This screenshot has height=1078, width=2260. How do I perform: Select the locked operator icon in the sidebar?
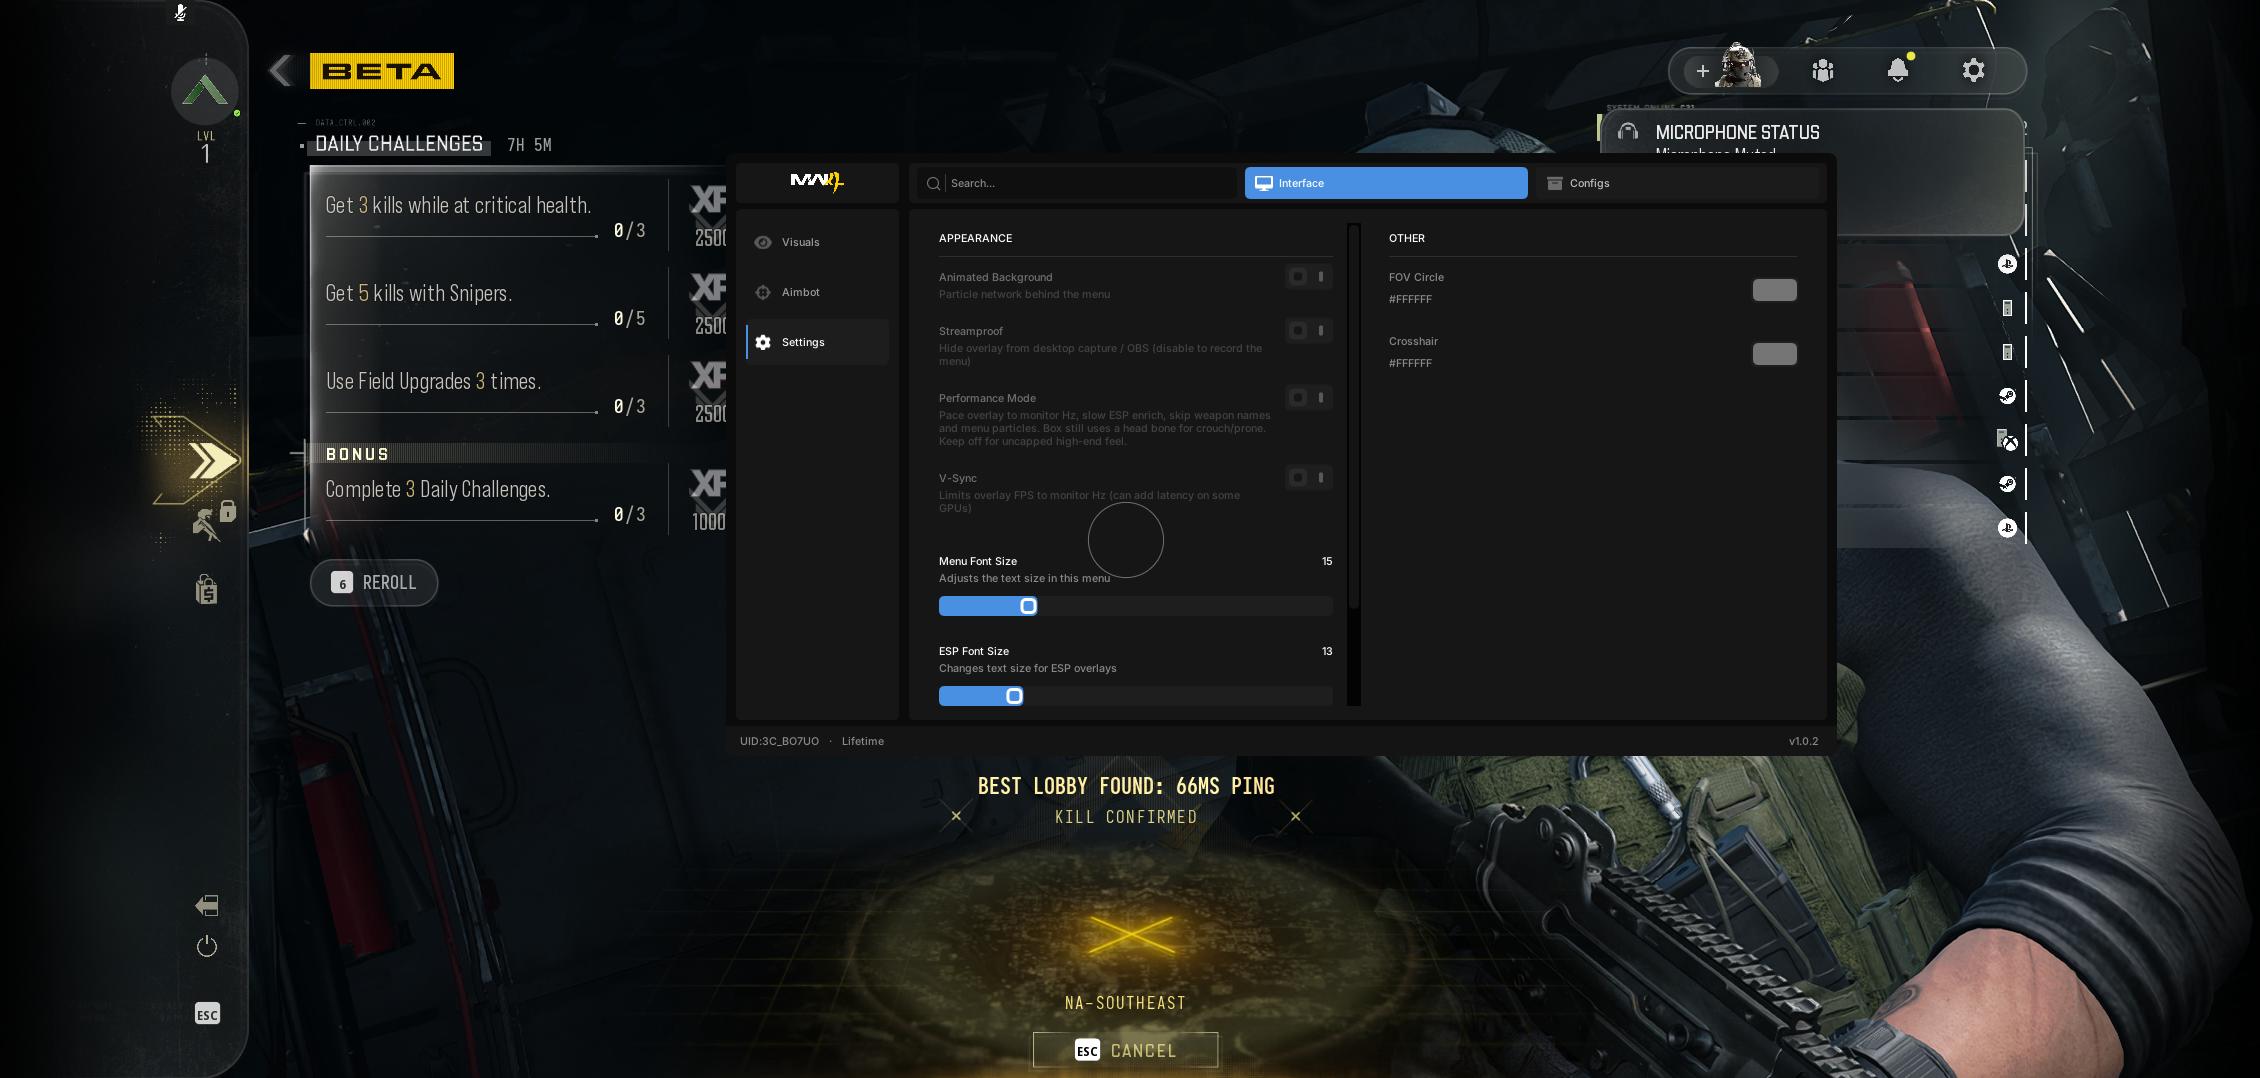213,521
